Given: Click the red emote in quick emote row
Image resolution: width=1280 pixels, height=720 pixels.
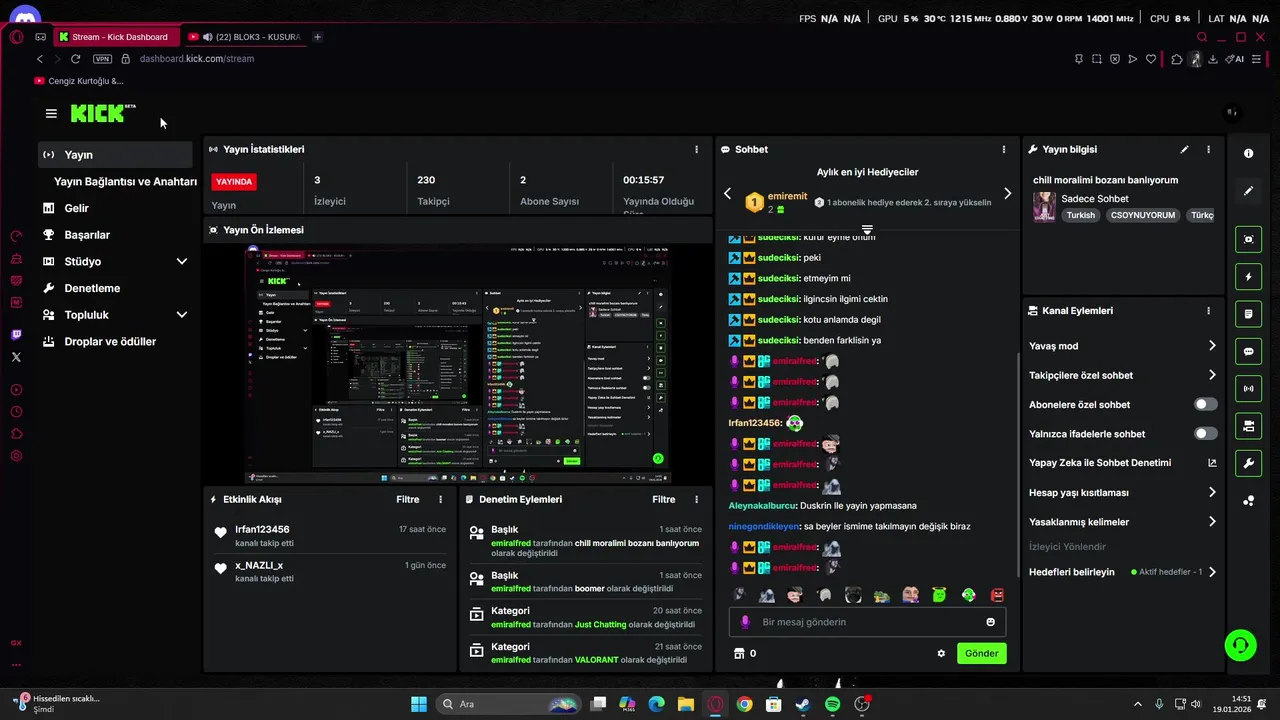Looking at the screenshot, I should [997, 595].
